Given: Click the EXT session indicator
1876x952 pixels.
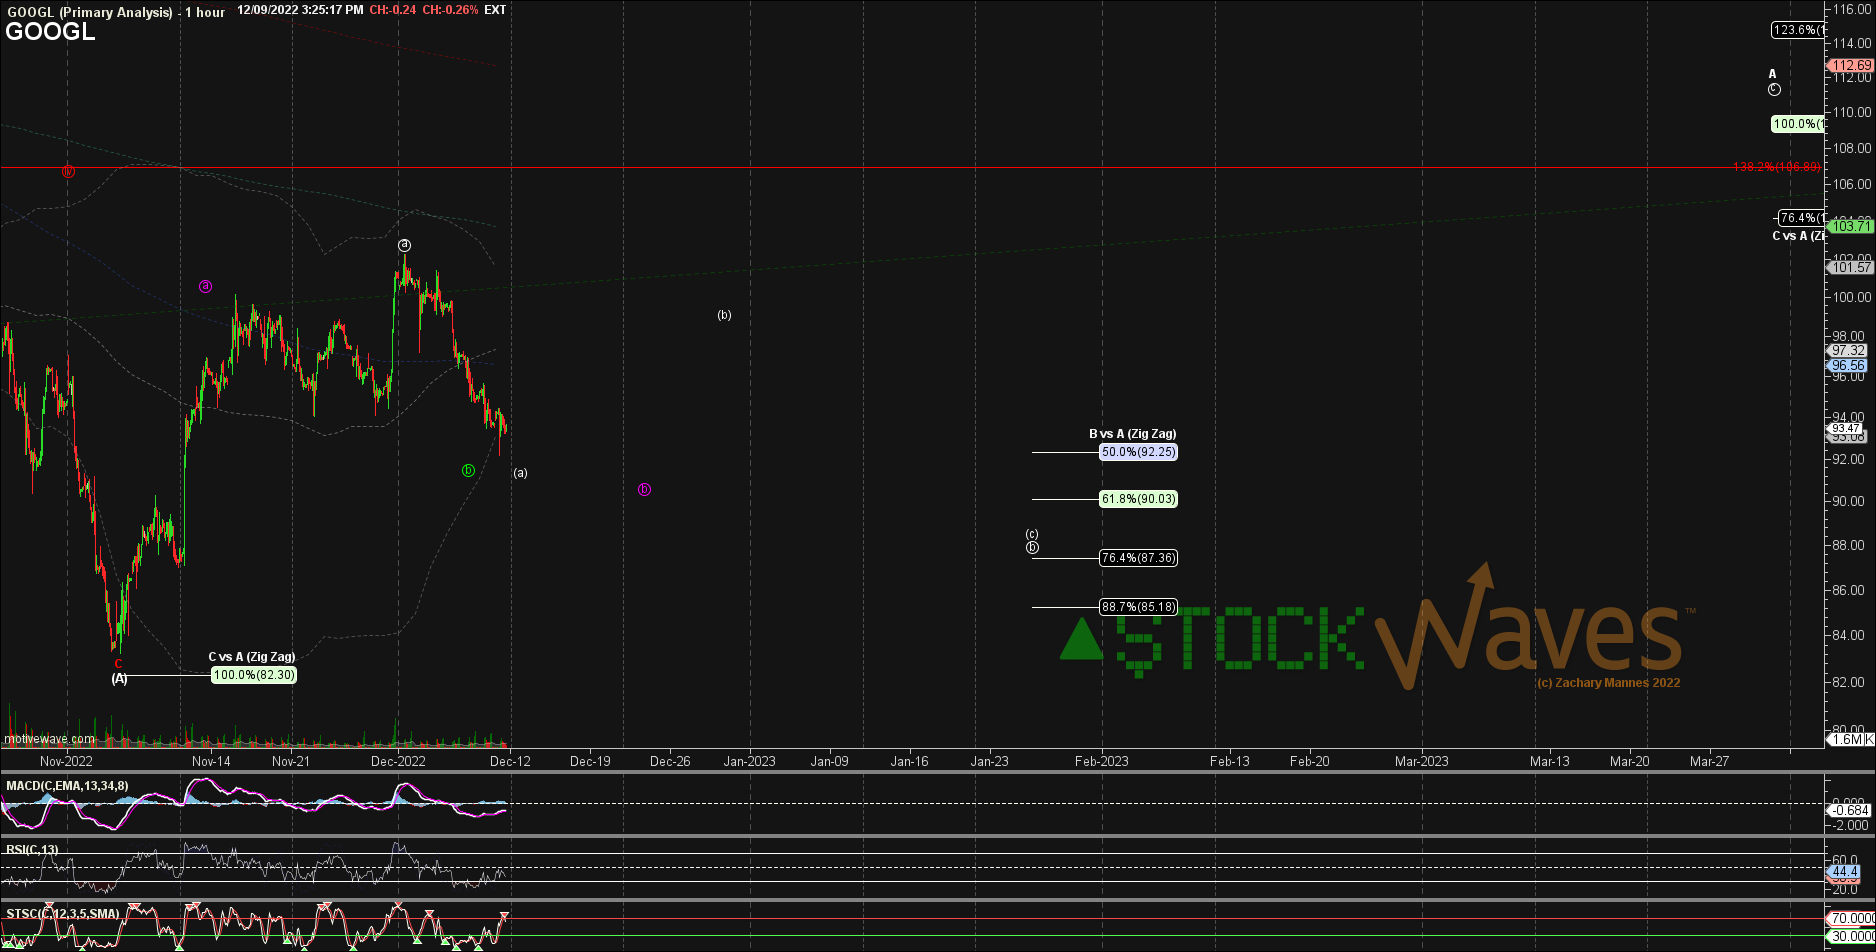Looking at the screenshot, I should pos(495,10).
